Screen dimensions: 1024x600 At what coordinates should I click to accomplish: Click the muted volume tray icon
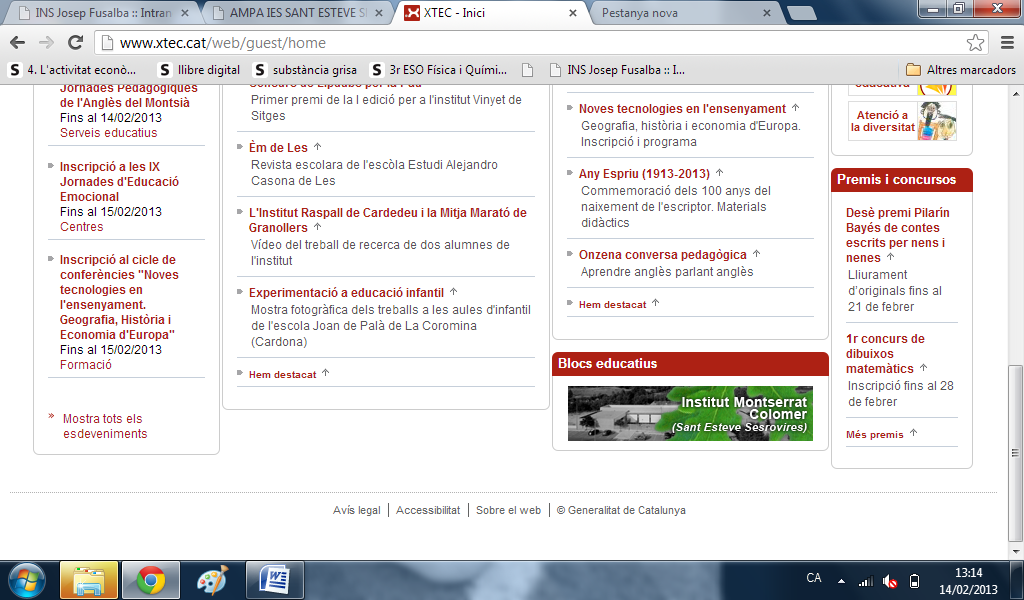coord(890,581)
